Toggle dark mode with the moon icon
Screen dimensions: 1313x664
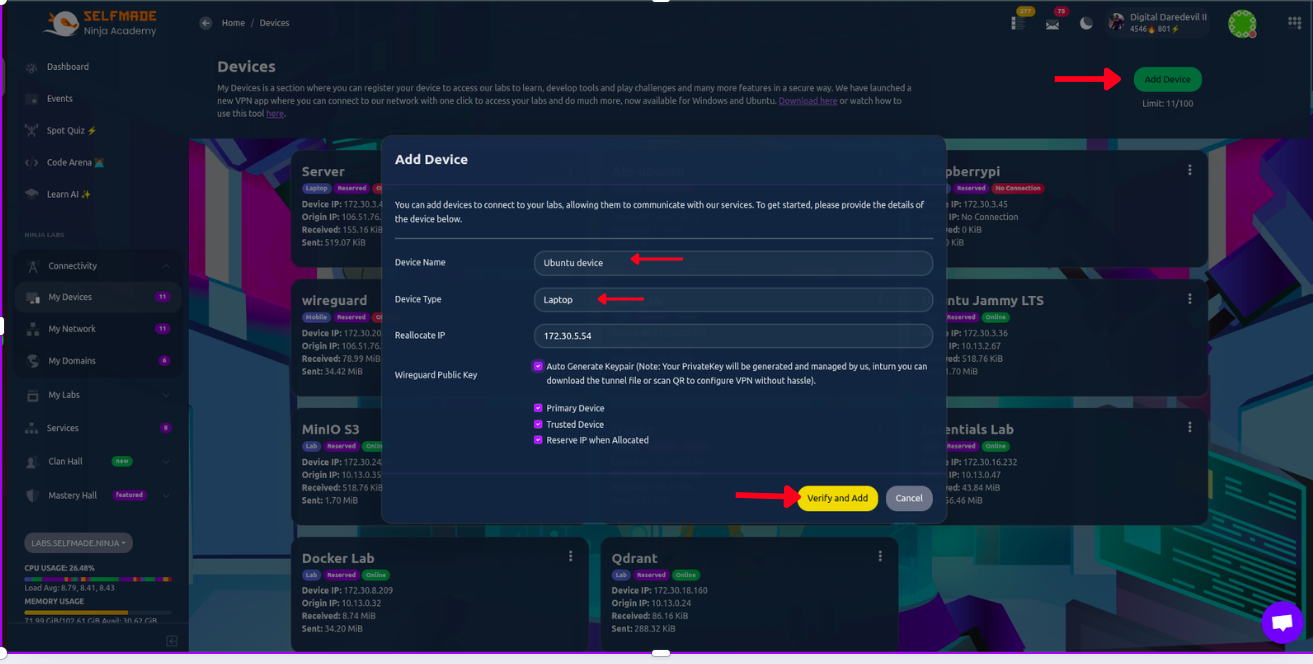click(x=1086, y=24)
